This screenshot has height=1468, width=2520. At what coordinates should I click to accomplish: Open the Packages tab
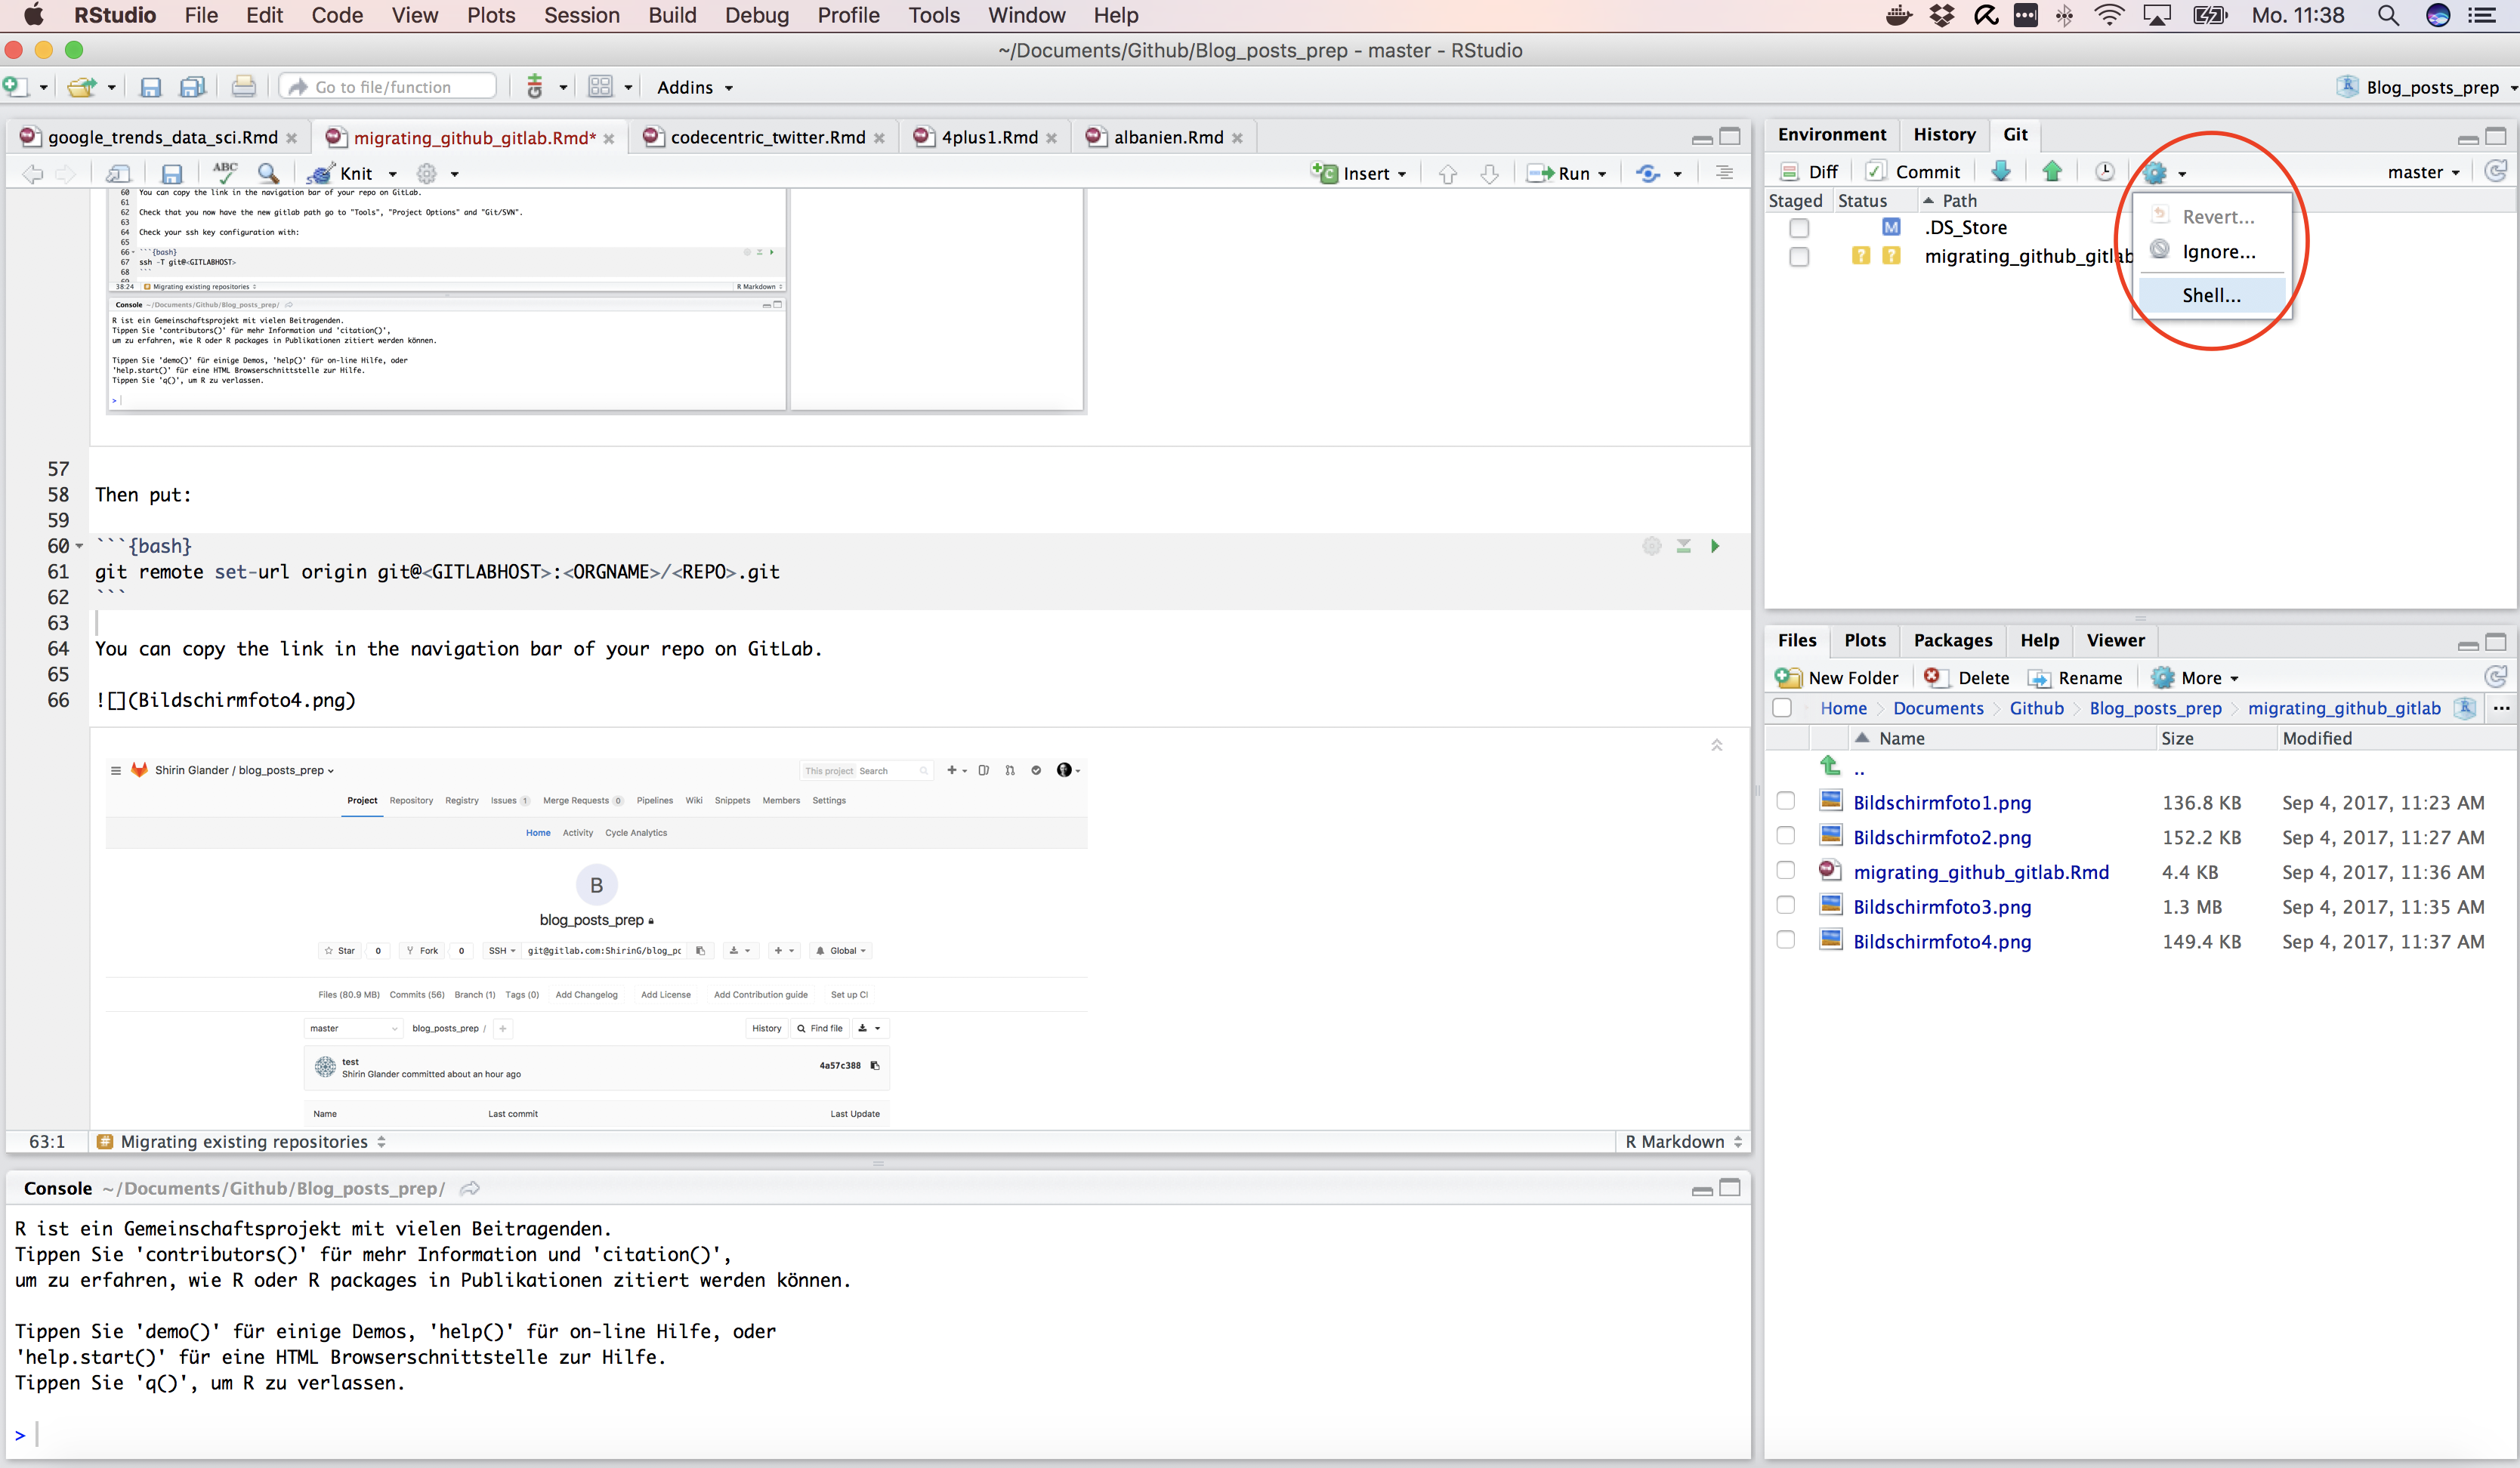point(1952,641)
